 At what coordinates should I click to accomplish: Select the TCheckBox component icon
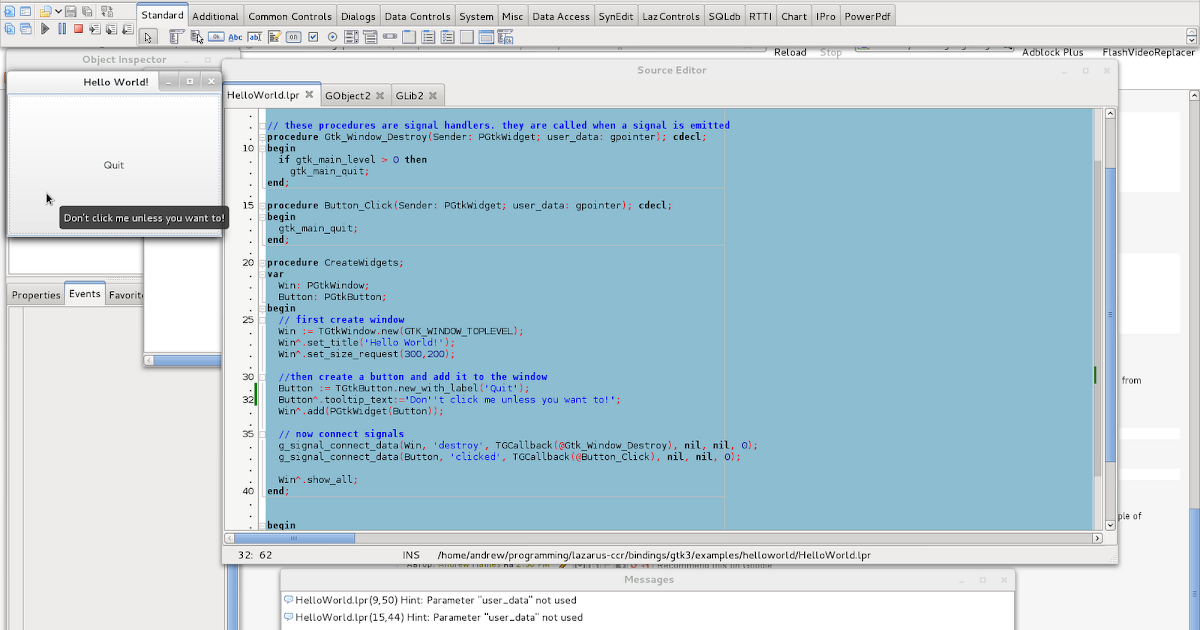[313, 37]
